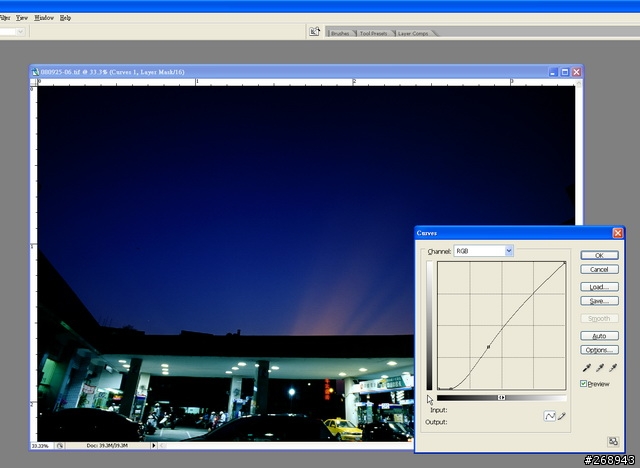Click the Save... button
The image size is (640, 468).
coord(599,301)
